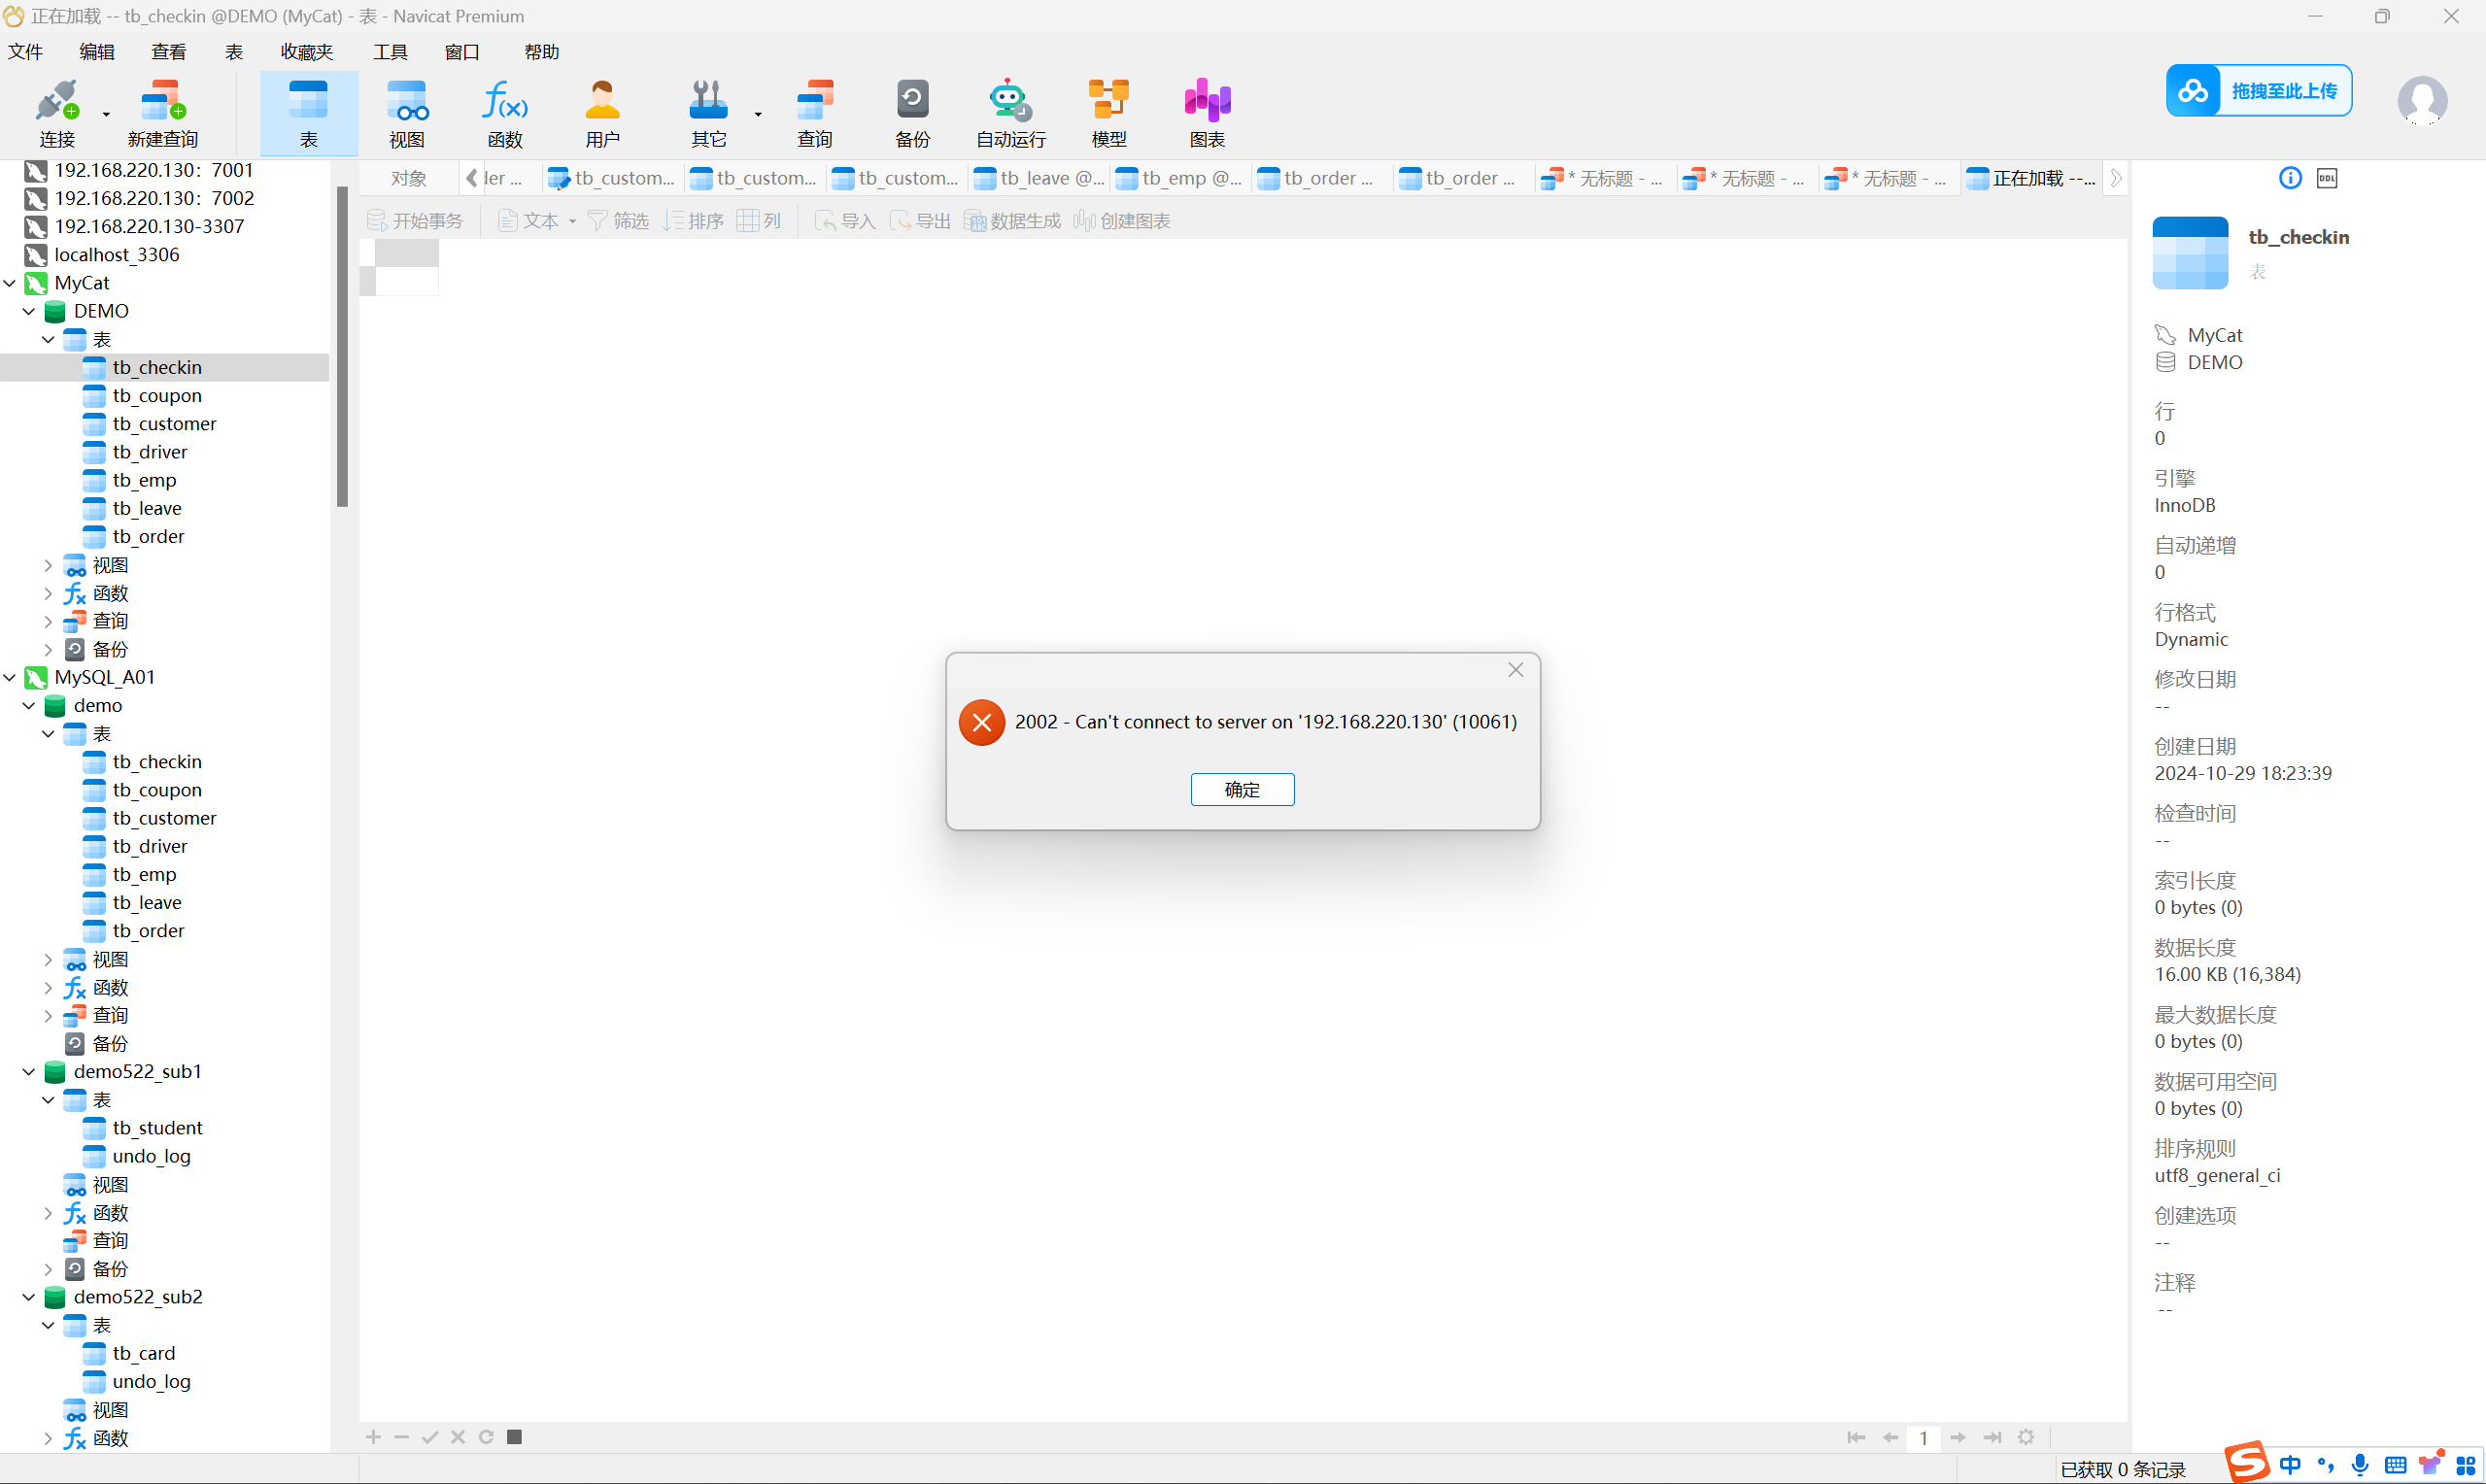Click the stop square in bottom bar
The width and height of the screenshot is (2486, 1484).
click(x=514, y=1437)
